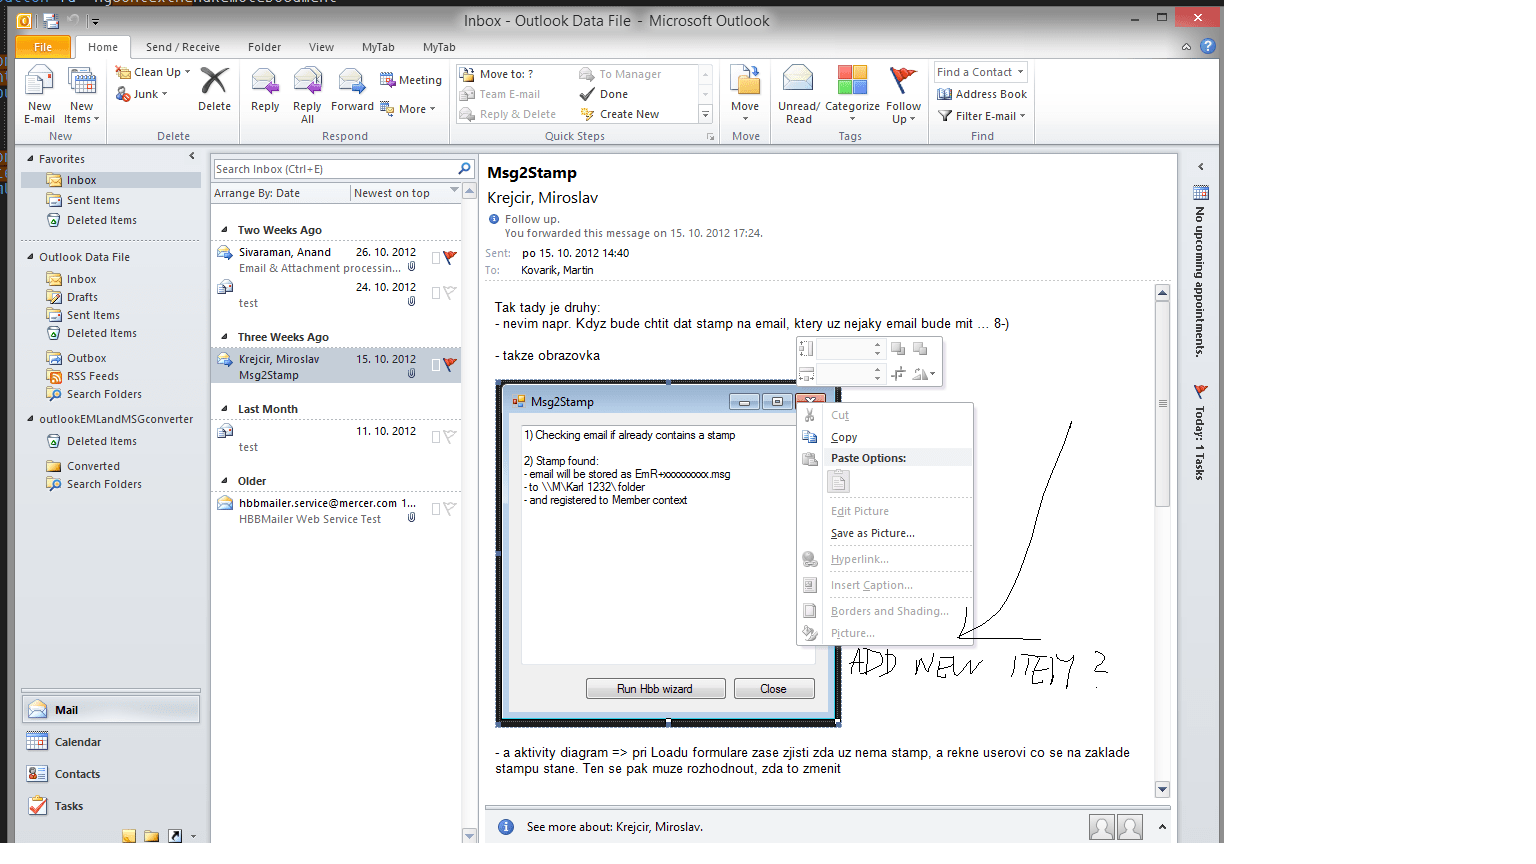Click the Unread/Read envelope icon
This screenshot has height=864, width=1536.
[x=798, y=80]
